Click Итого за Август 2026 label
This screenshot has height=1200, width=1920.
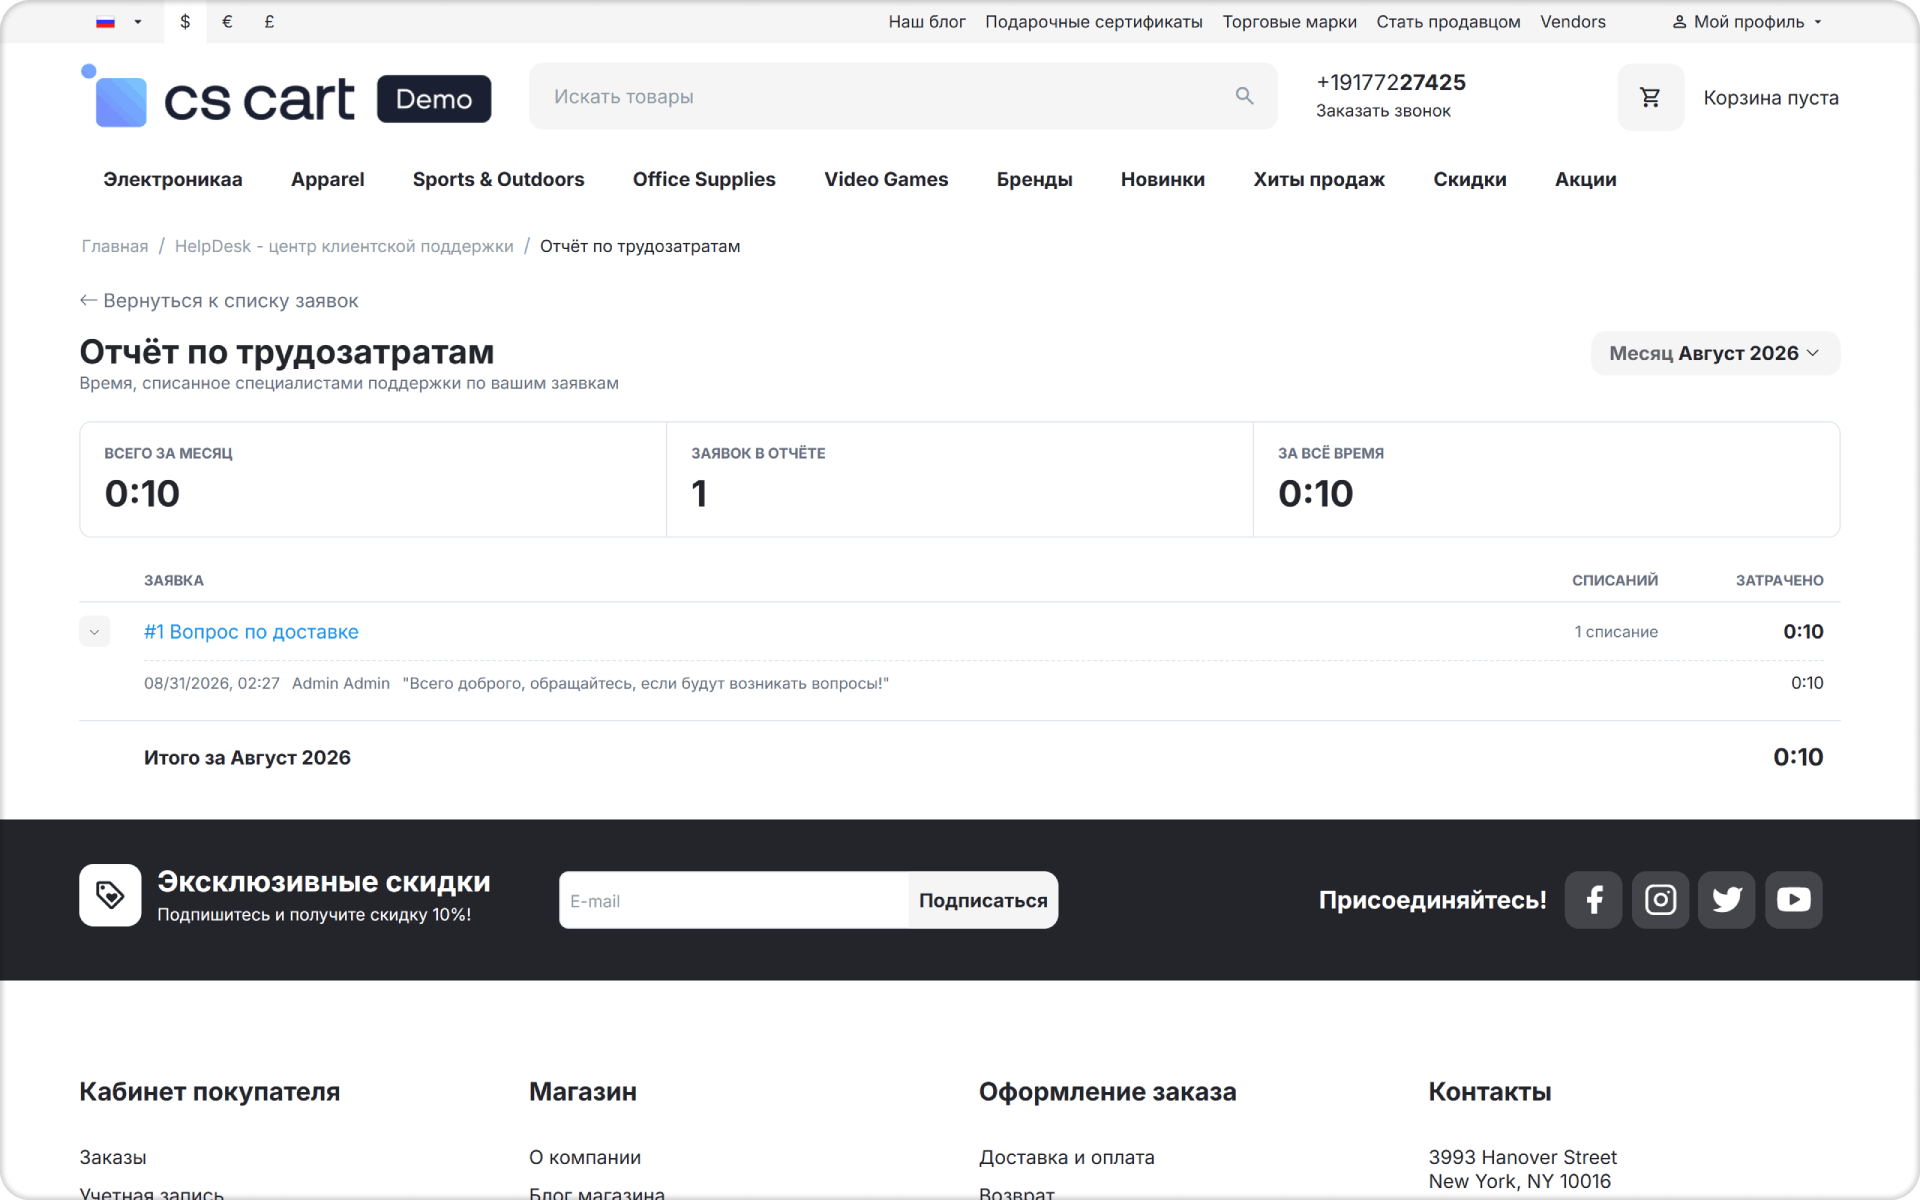point(247,758)
